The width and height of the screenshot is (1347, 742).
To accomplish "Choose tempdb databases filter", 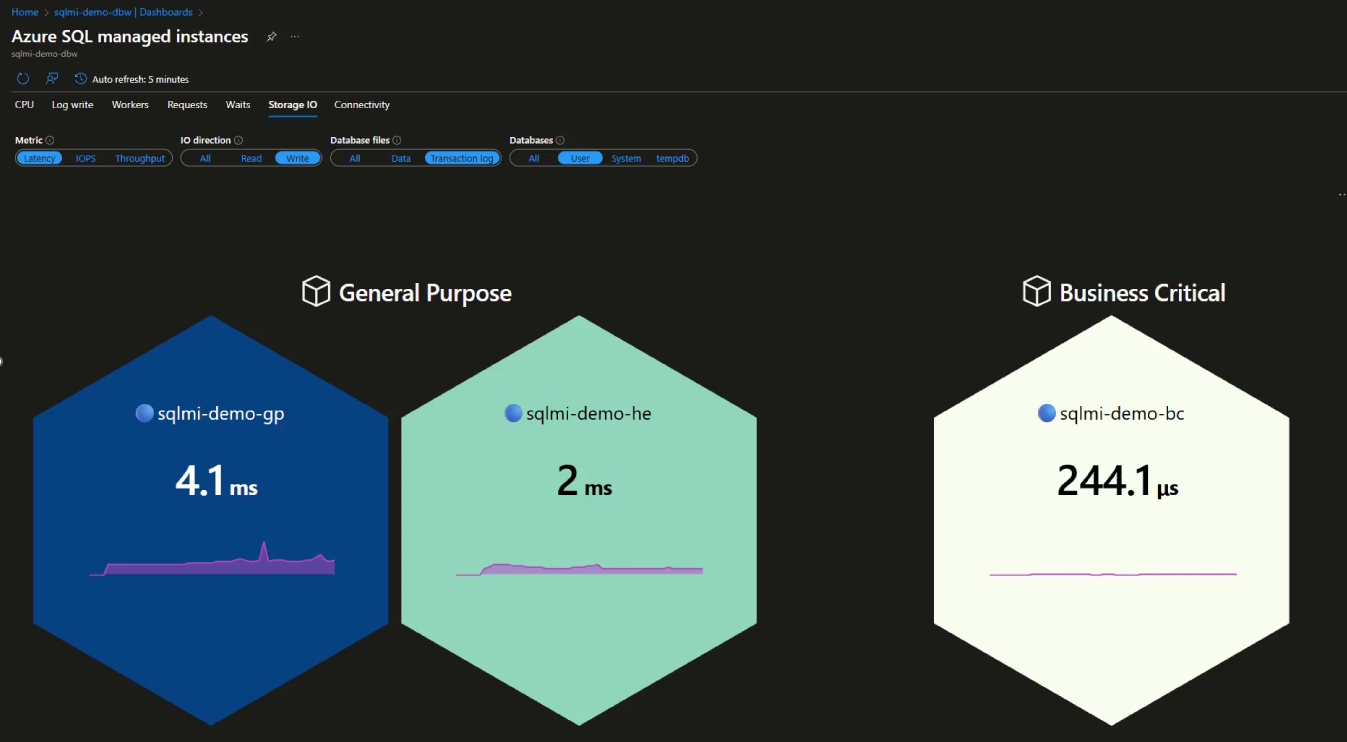I will click(x=673, y=158).
